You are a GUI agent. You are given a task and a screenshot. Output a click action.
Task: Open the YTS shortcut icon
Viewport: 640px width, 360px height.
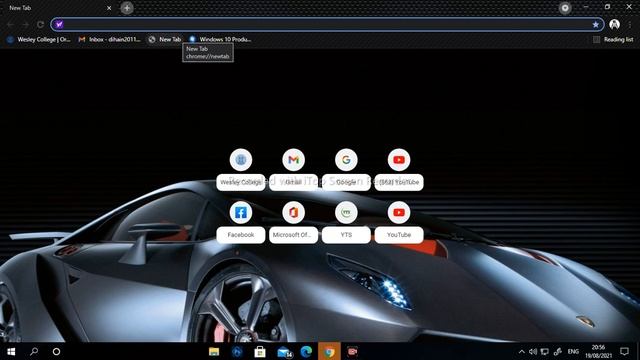[346, 212]
